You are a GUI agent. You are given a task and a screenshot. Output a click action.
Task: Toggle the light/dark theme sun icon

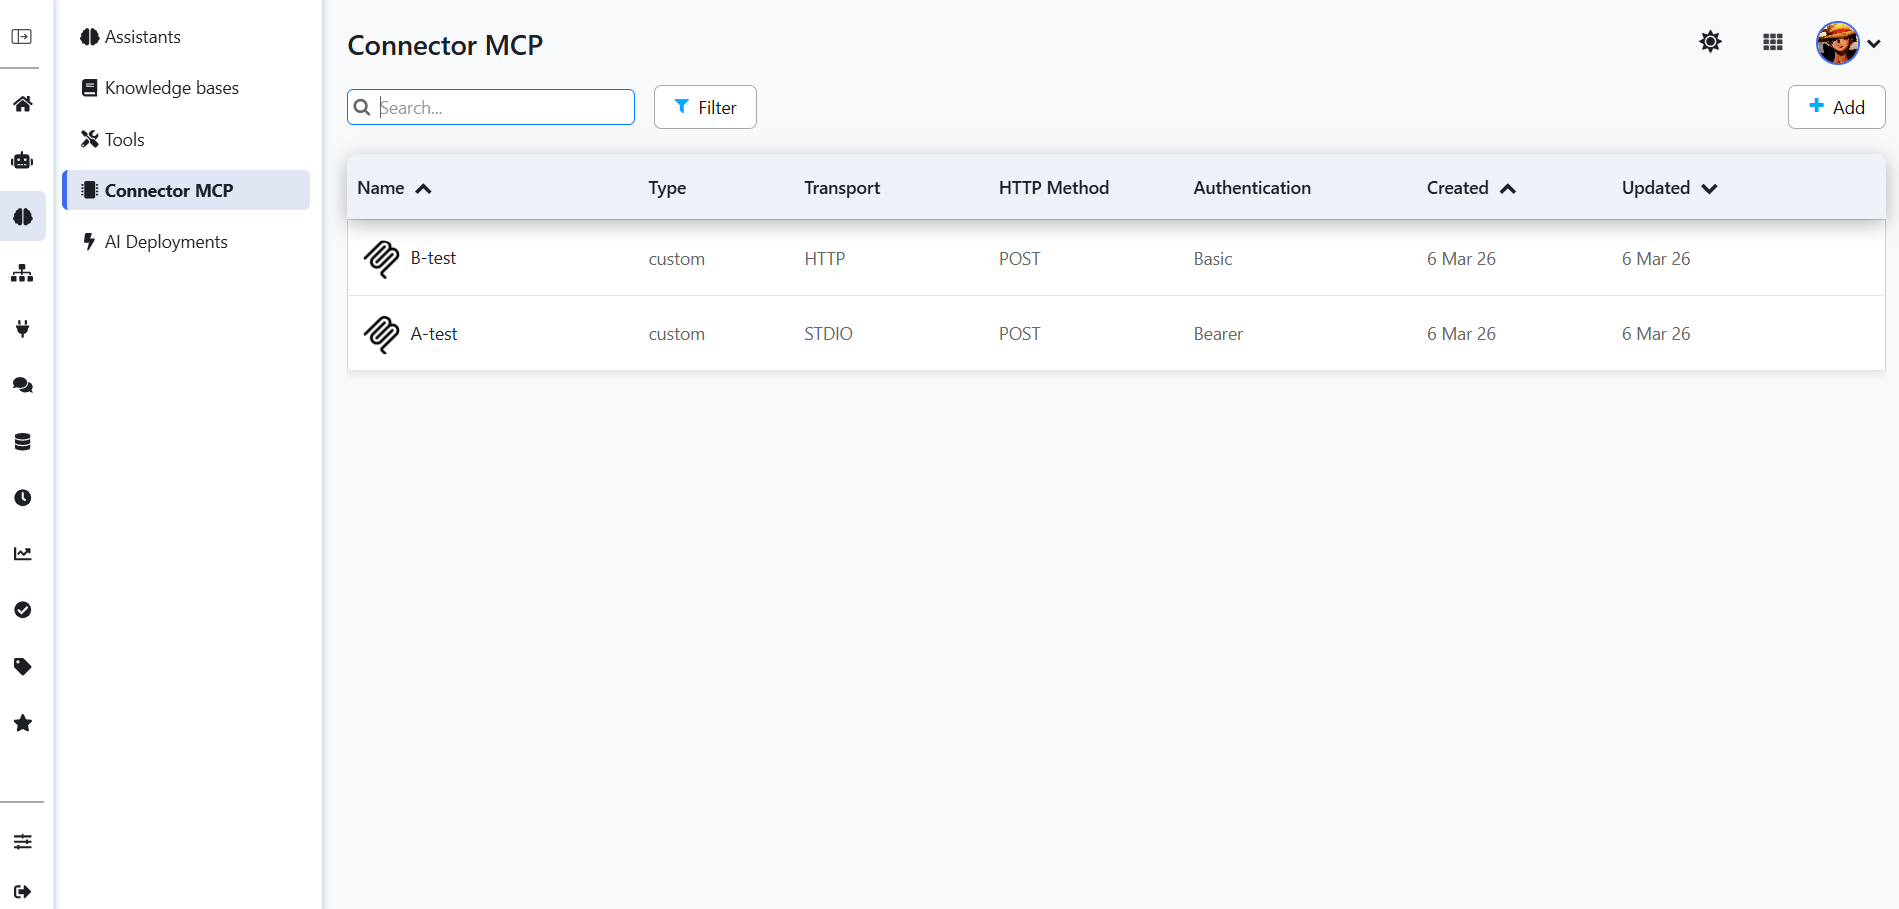tap(1711, 42)
